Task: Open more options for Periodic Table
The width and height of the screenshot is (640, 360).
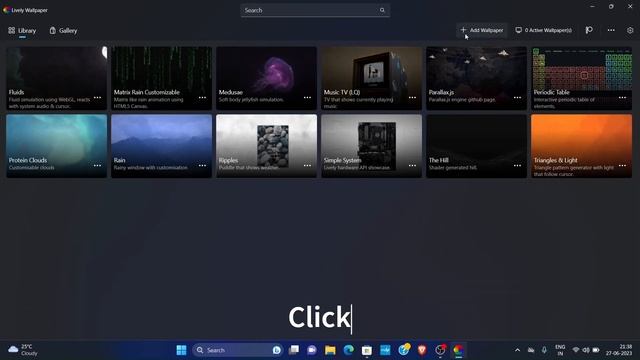Action: [622, 98]
